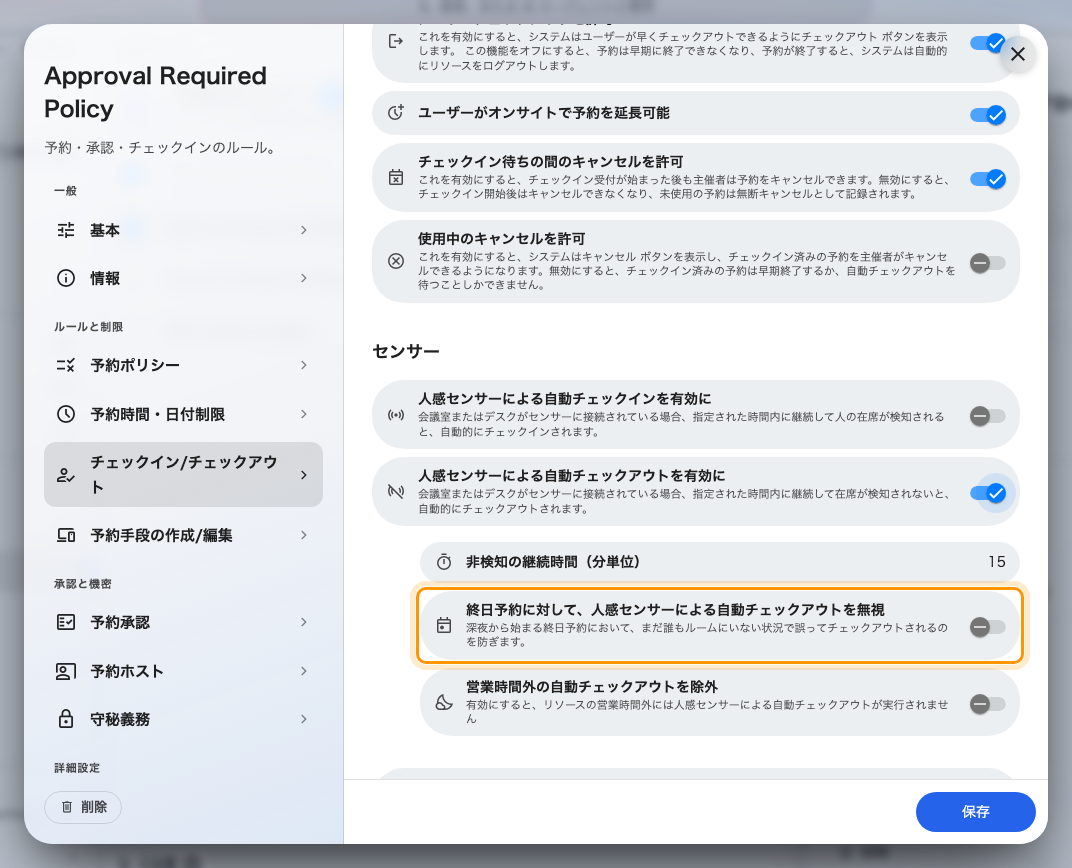Disable ユーザーがオンサイトで予約を延長可能 switch
The image size is (1072, 868).
tap(988, 115)
